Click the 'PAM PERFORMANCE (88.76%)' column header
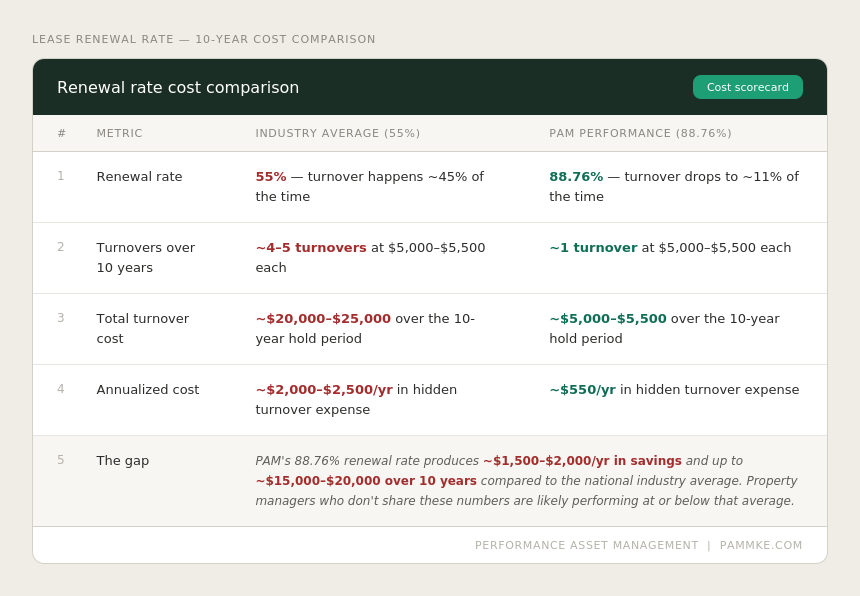This screenshot has height=596, width=860. pyautogui.click(x=641, y=133)
